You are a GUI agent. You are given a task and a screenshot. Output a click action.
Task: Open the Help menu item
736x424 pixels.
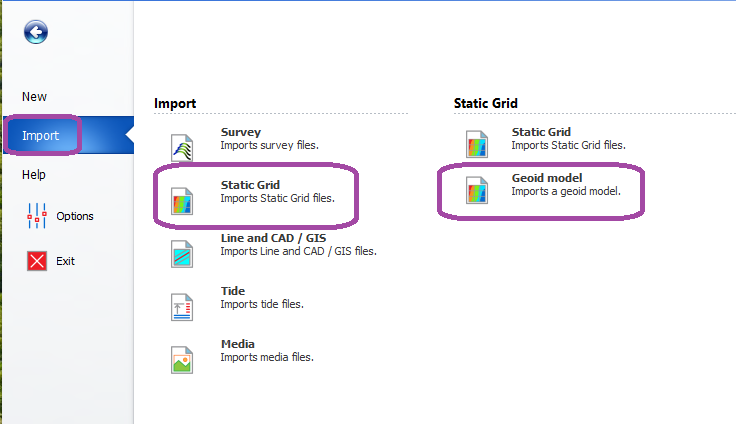point(34,174)
